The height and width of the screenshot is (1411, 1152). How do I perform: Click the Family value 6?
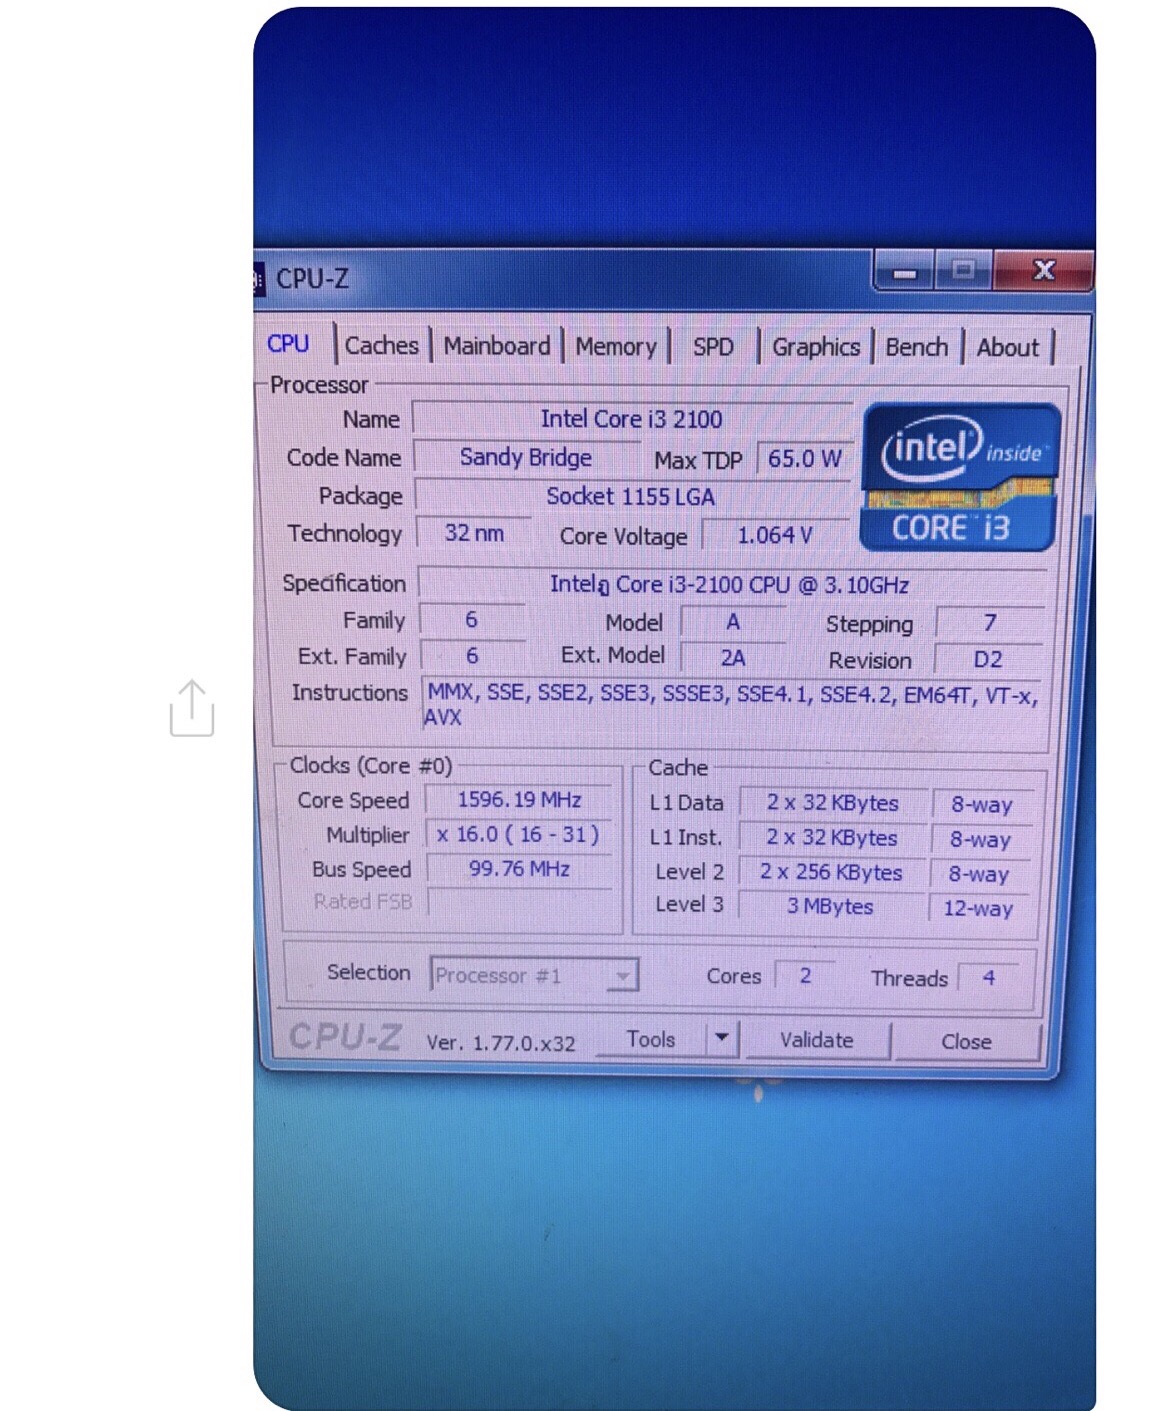point(472,620)
